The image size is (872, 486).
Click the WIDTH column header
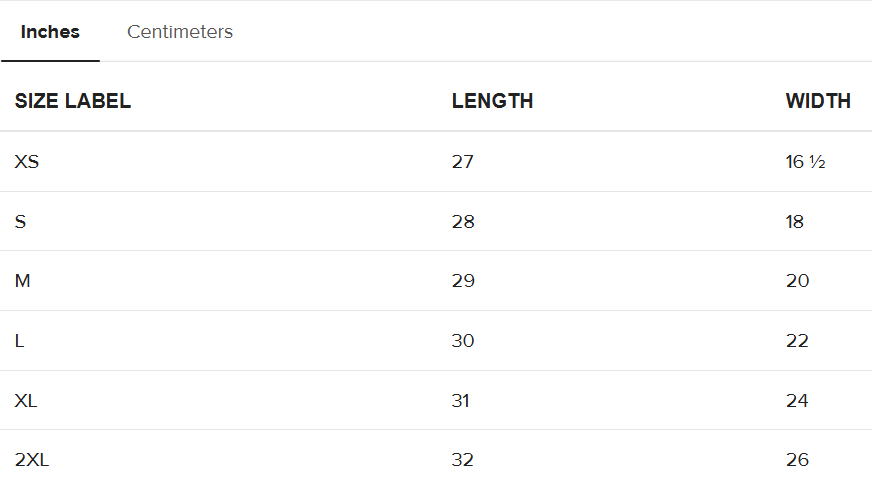pos(818,101)
